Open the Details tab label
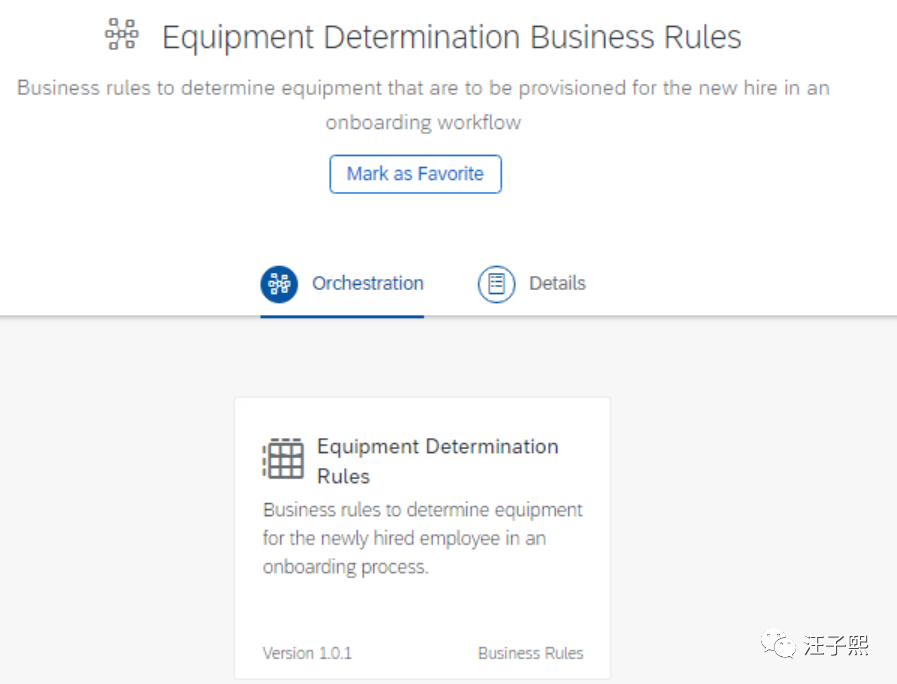The height and width of the screenshot is (684, 897). pos(557,283)
